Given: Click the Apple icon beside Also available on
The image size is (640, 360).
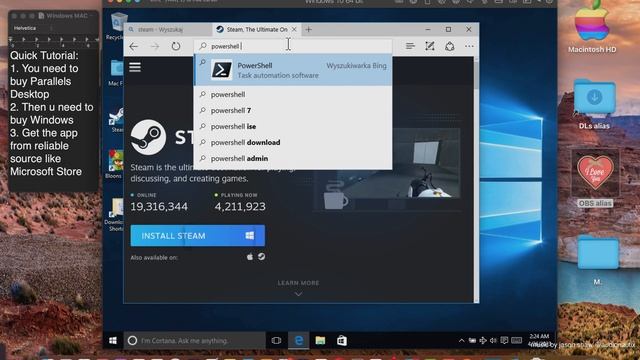Looking at the screenshot, I should 250,257.
